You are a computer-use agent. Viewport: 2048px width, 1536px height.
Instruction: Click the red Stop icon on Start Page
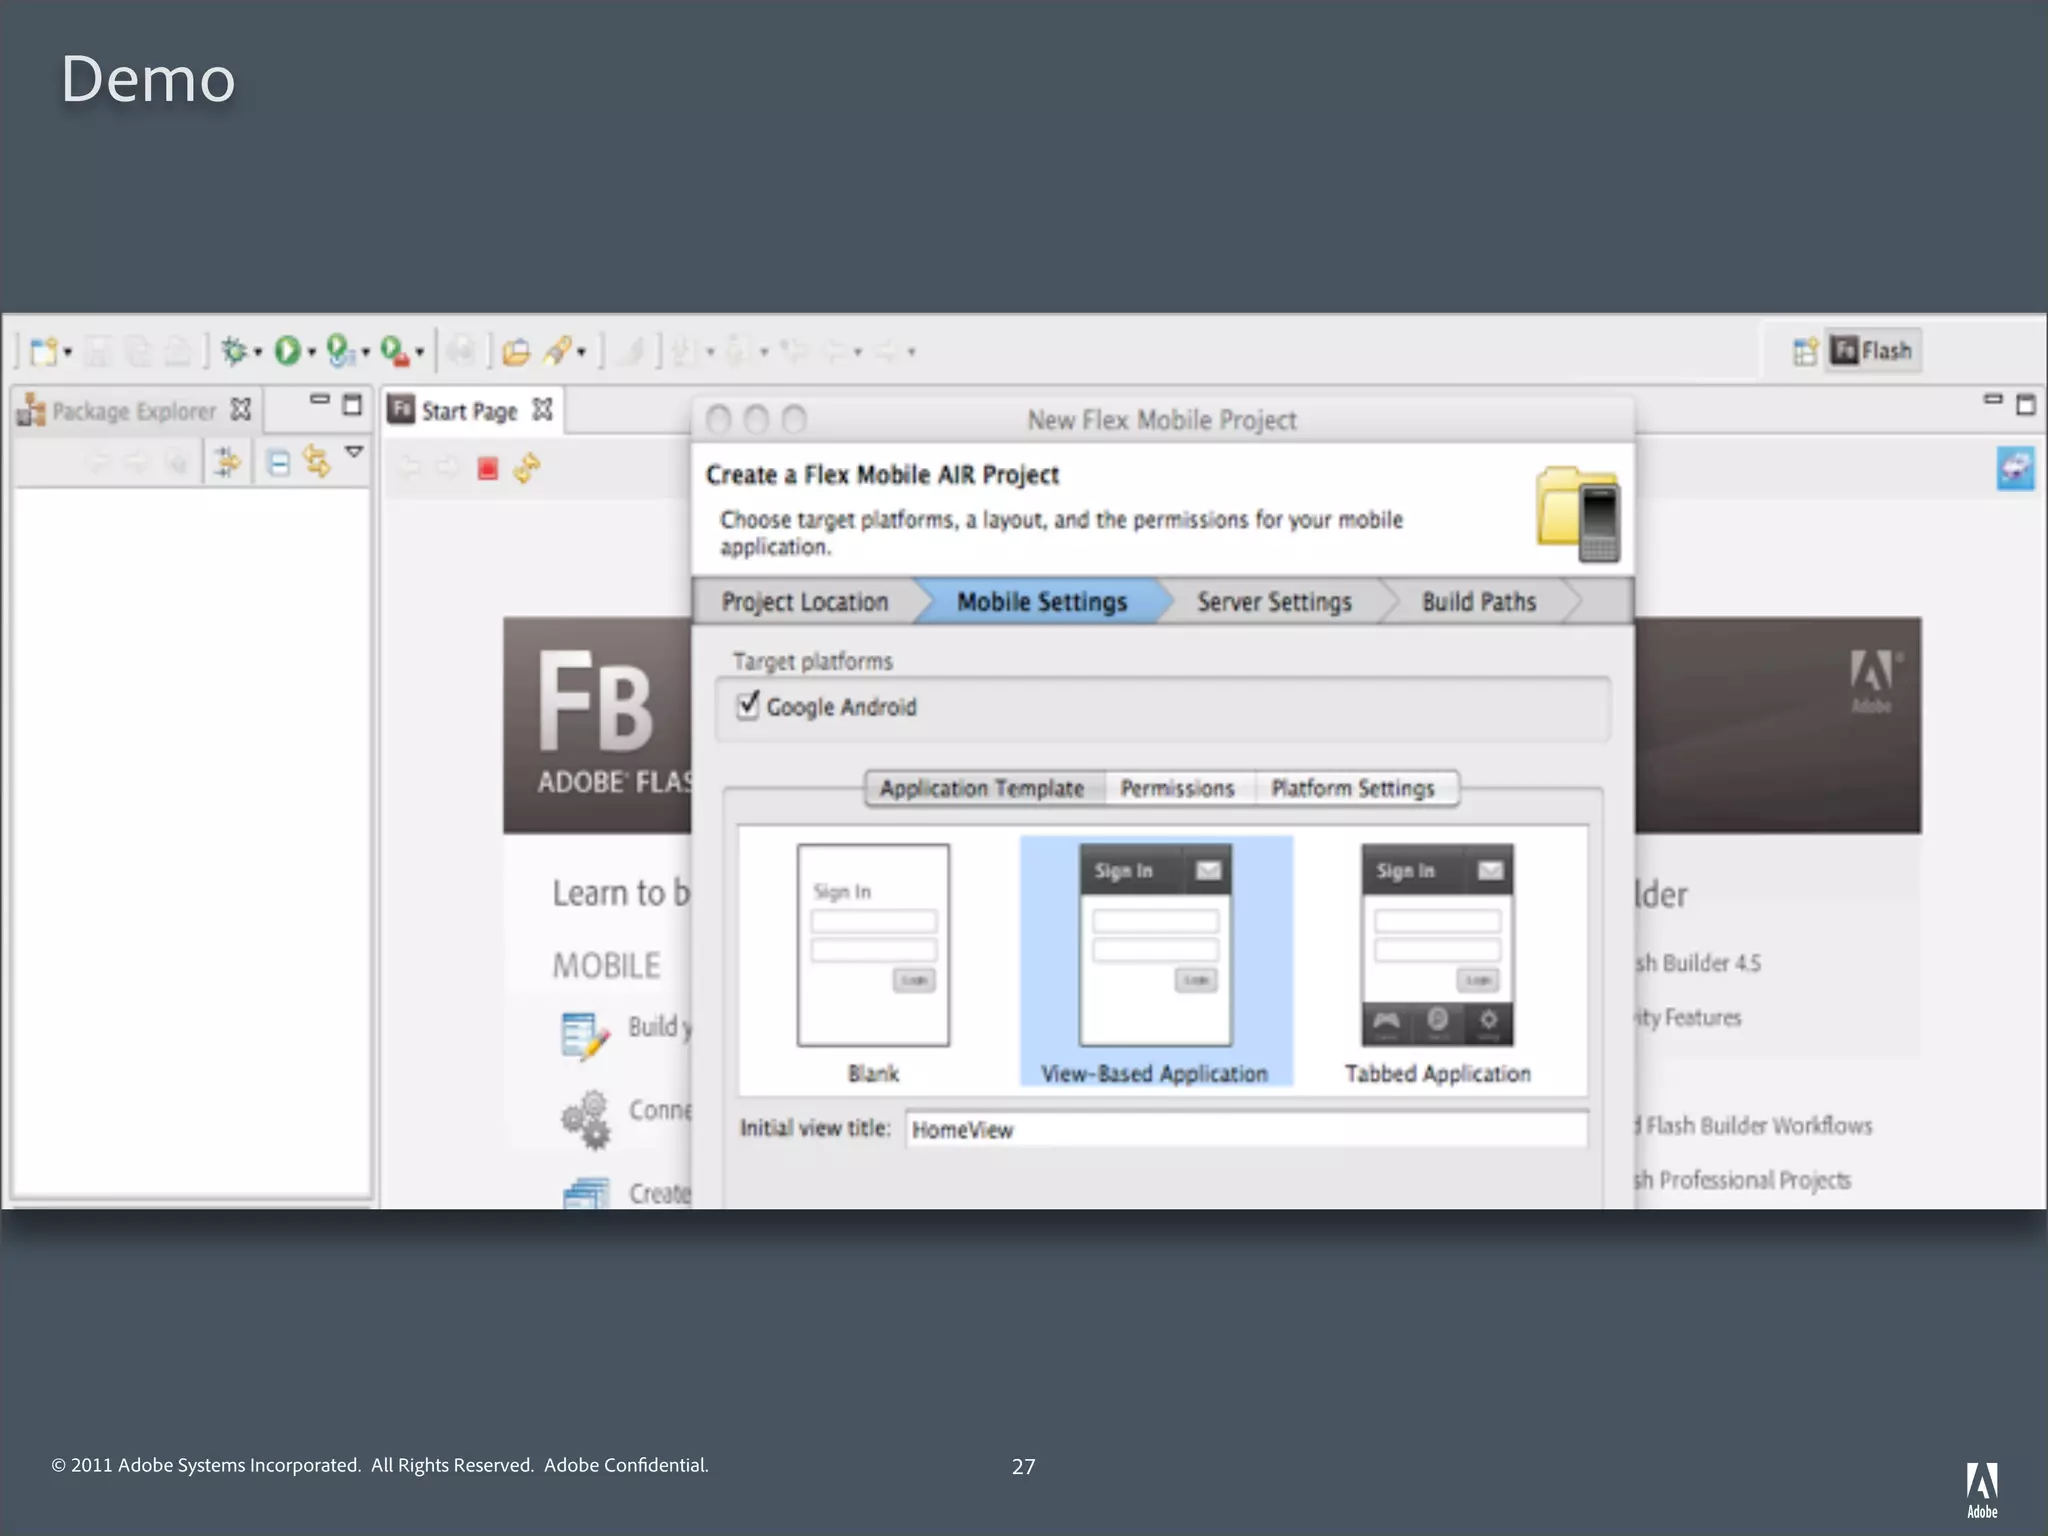pyautogui.click(x=488, y=468)
